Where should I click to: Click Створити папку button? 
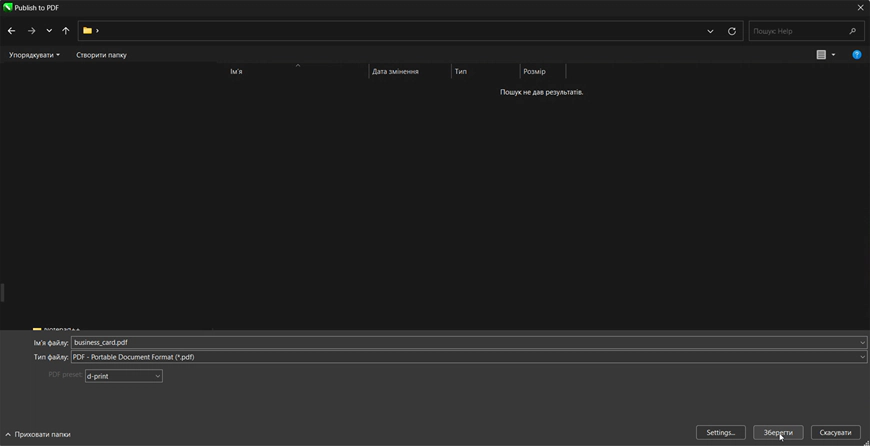102,55
